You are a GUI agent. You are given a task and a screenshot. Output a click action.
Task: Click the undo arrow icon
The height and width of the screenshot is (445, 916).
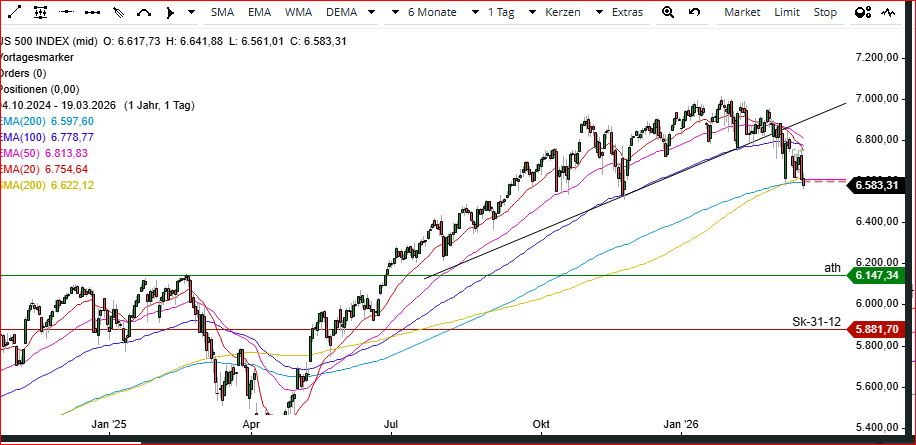pos(696,13)
